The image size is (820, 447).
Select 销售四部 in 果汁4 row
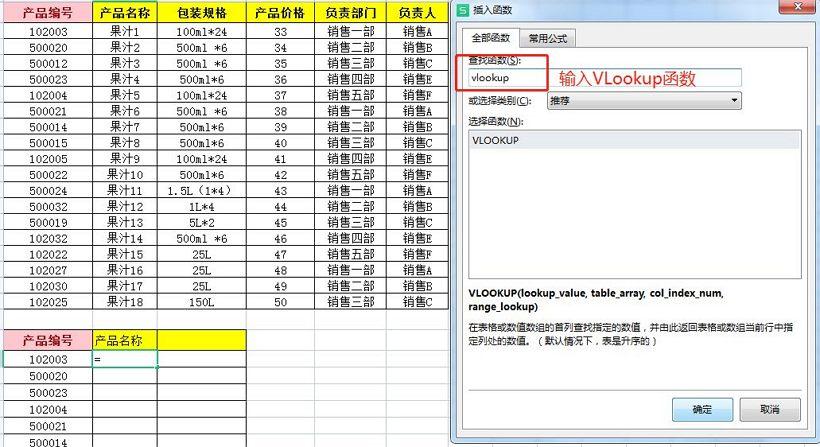coord(350,79)
